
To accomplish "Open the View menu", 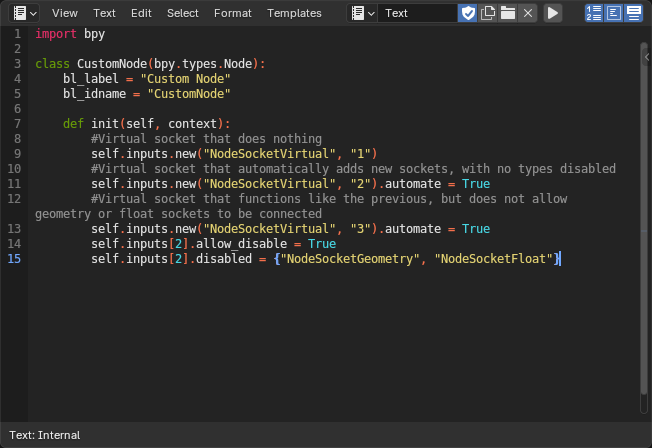I will (65, 13).
